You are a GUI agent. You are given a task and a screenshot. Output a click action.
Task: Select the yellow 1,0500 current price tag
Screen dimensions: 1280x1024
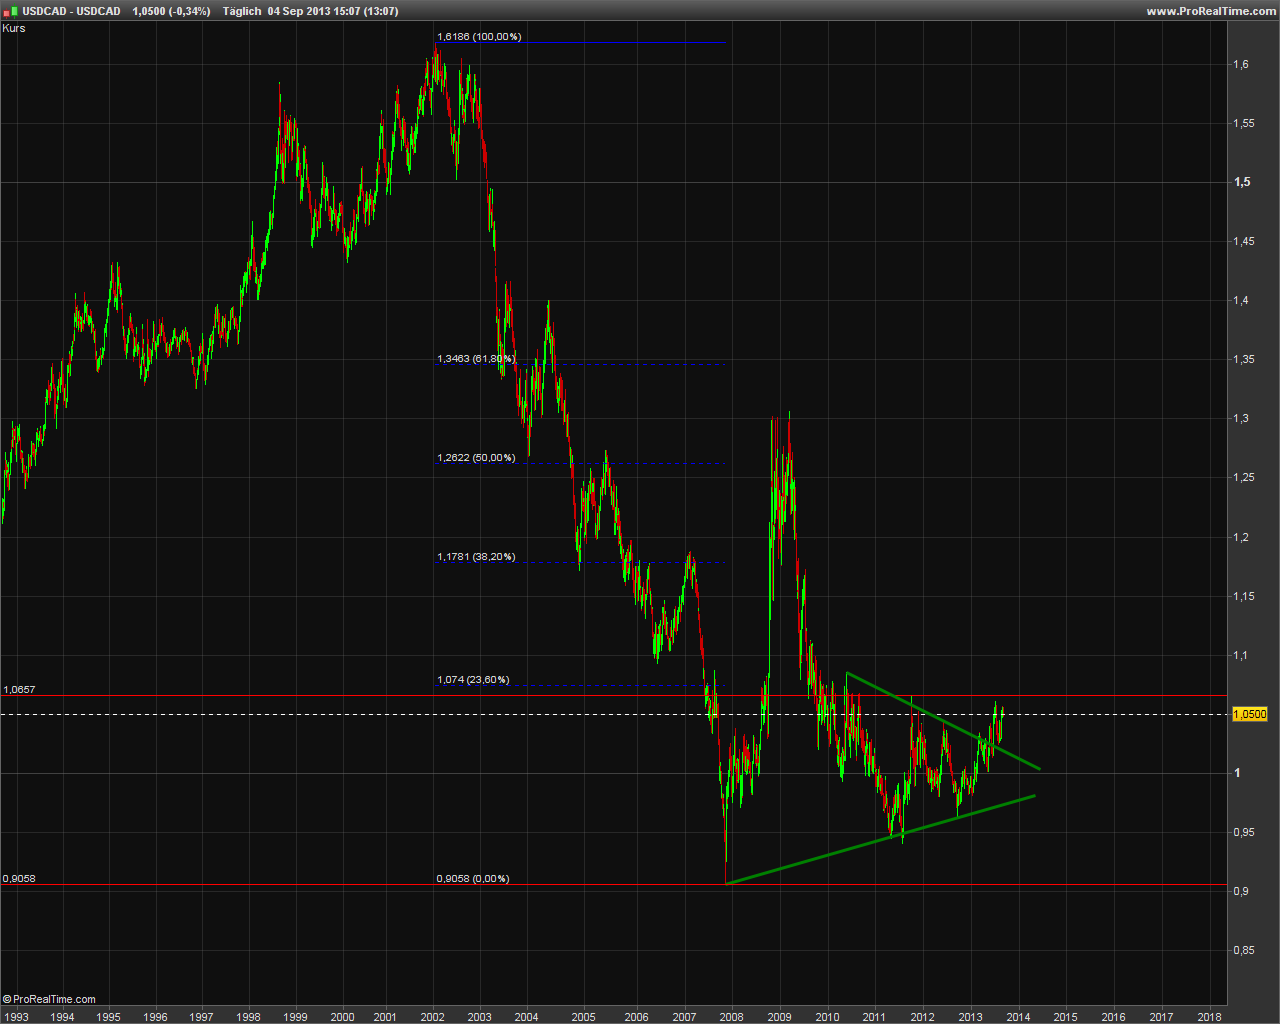[1250, 714]
